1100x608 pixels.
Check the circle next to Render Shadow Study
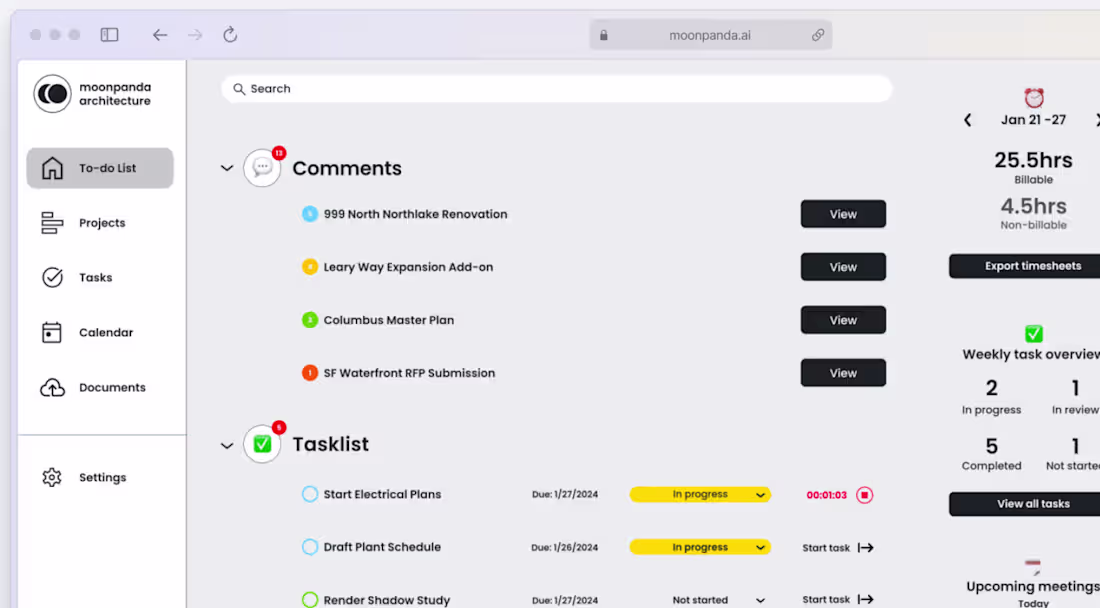(x=309, y=599)
